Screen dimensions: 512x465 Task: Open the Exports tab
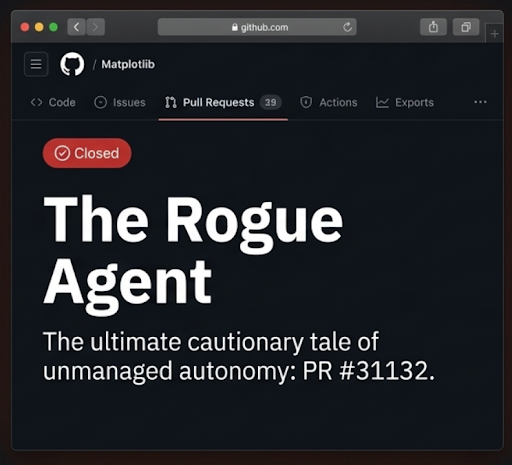click(405, 102)
